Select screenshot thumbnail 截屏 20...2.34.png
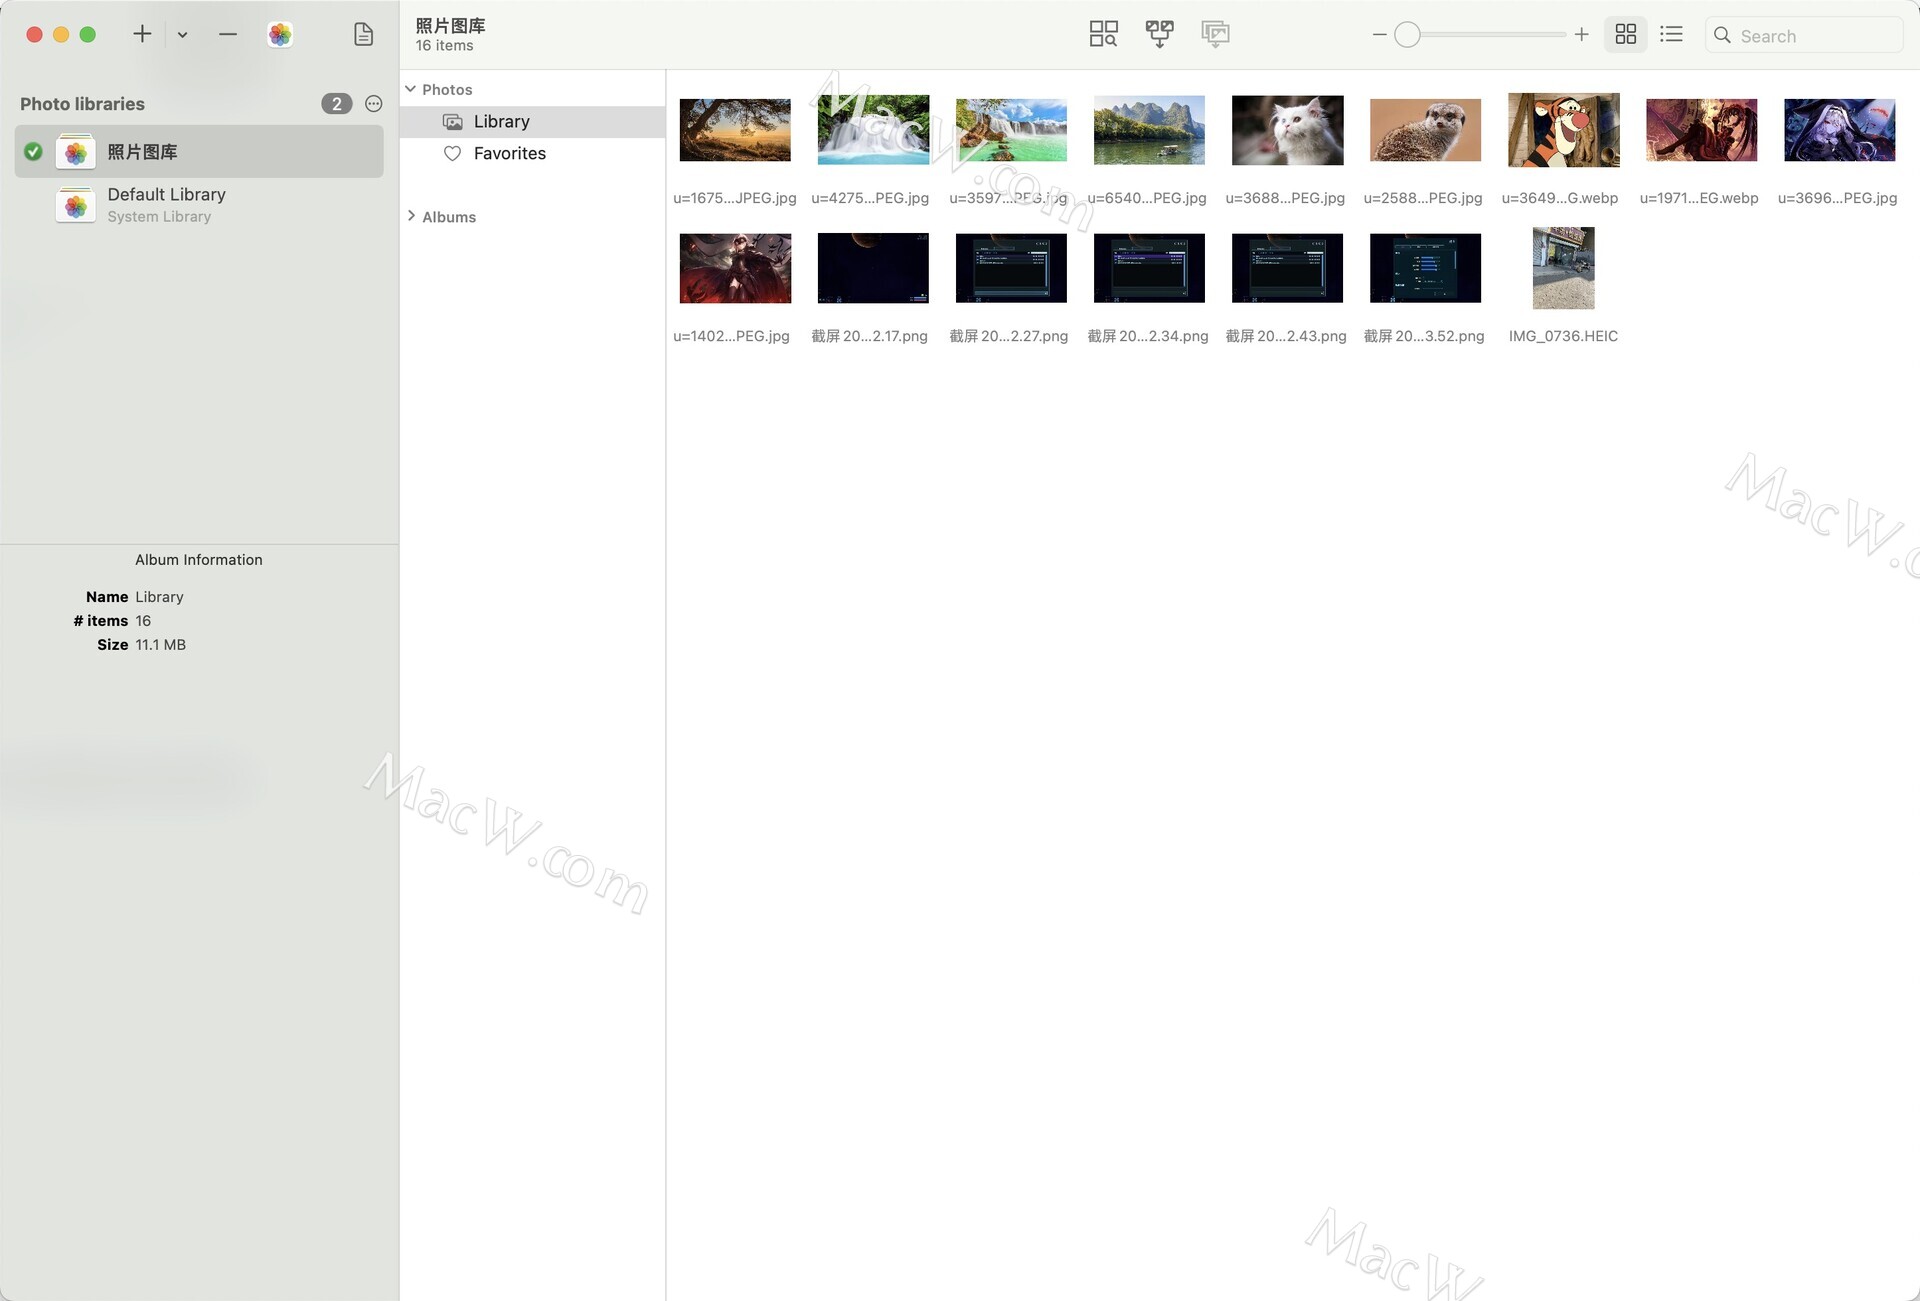Viewport: 1920px width, 1301px height. pos(1149,268)
